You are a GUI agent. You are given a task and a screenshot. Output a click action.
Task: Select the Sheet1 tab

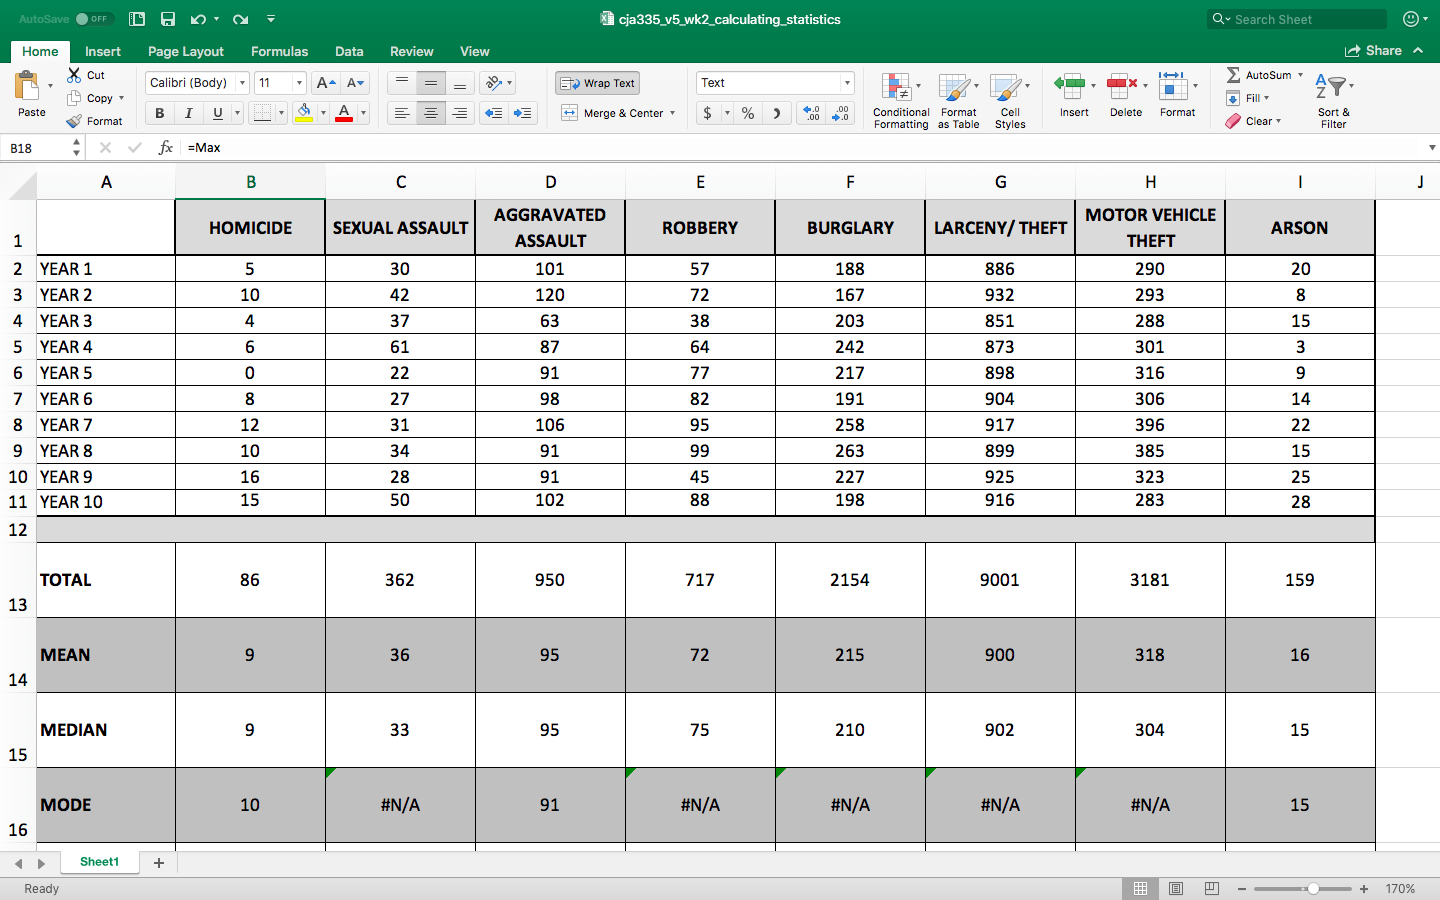pyautogui.click(x=99, y=862)
